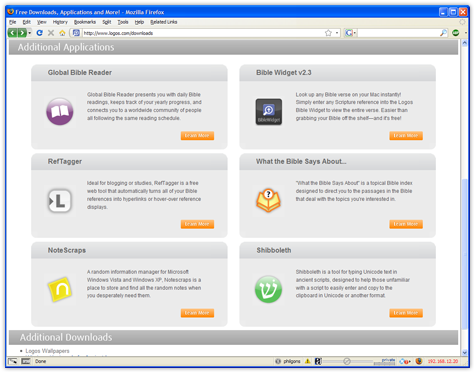Bookmark this page with the star icon
Image resolution: width=475 pixels, height=373 pixels.
[x=328, y=33]
